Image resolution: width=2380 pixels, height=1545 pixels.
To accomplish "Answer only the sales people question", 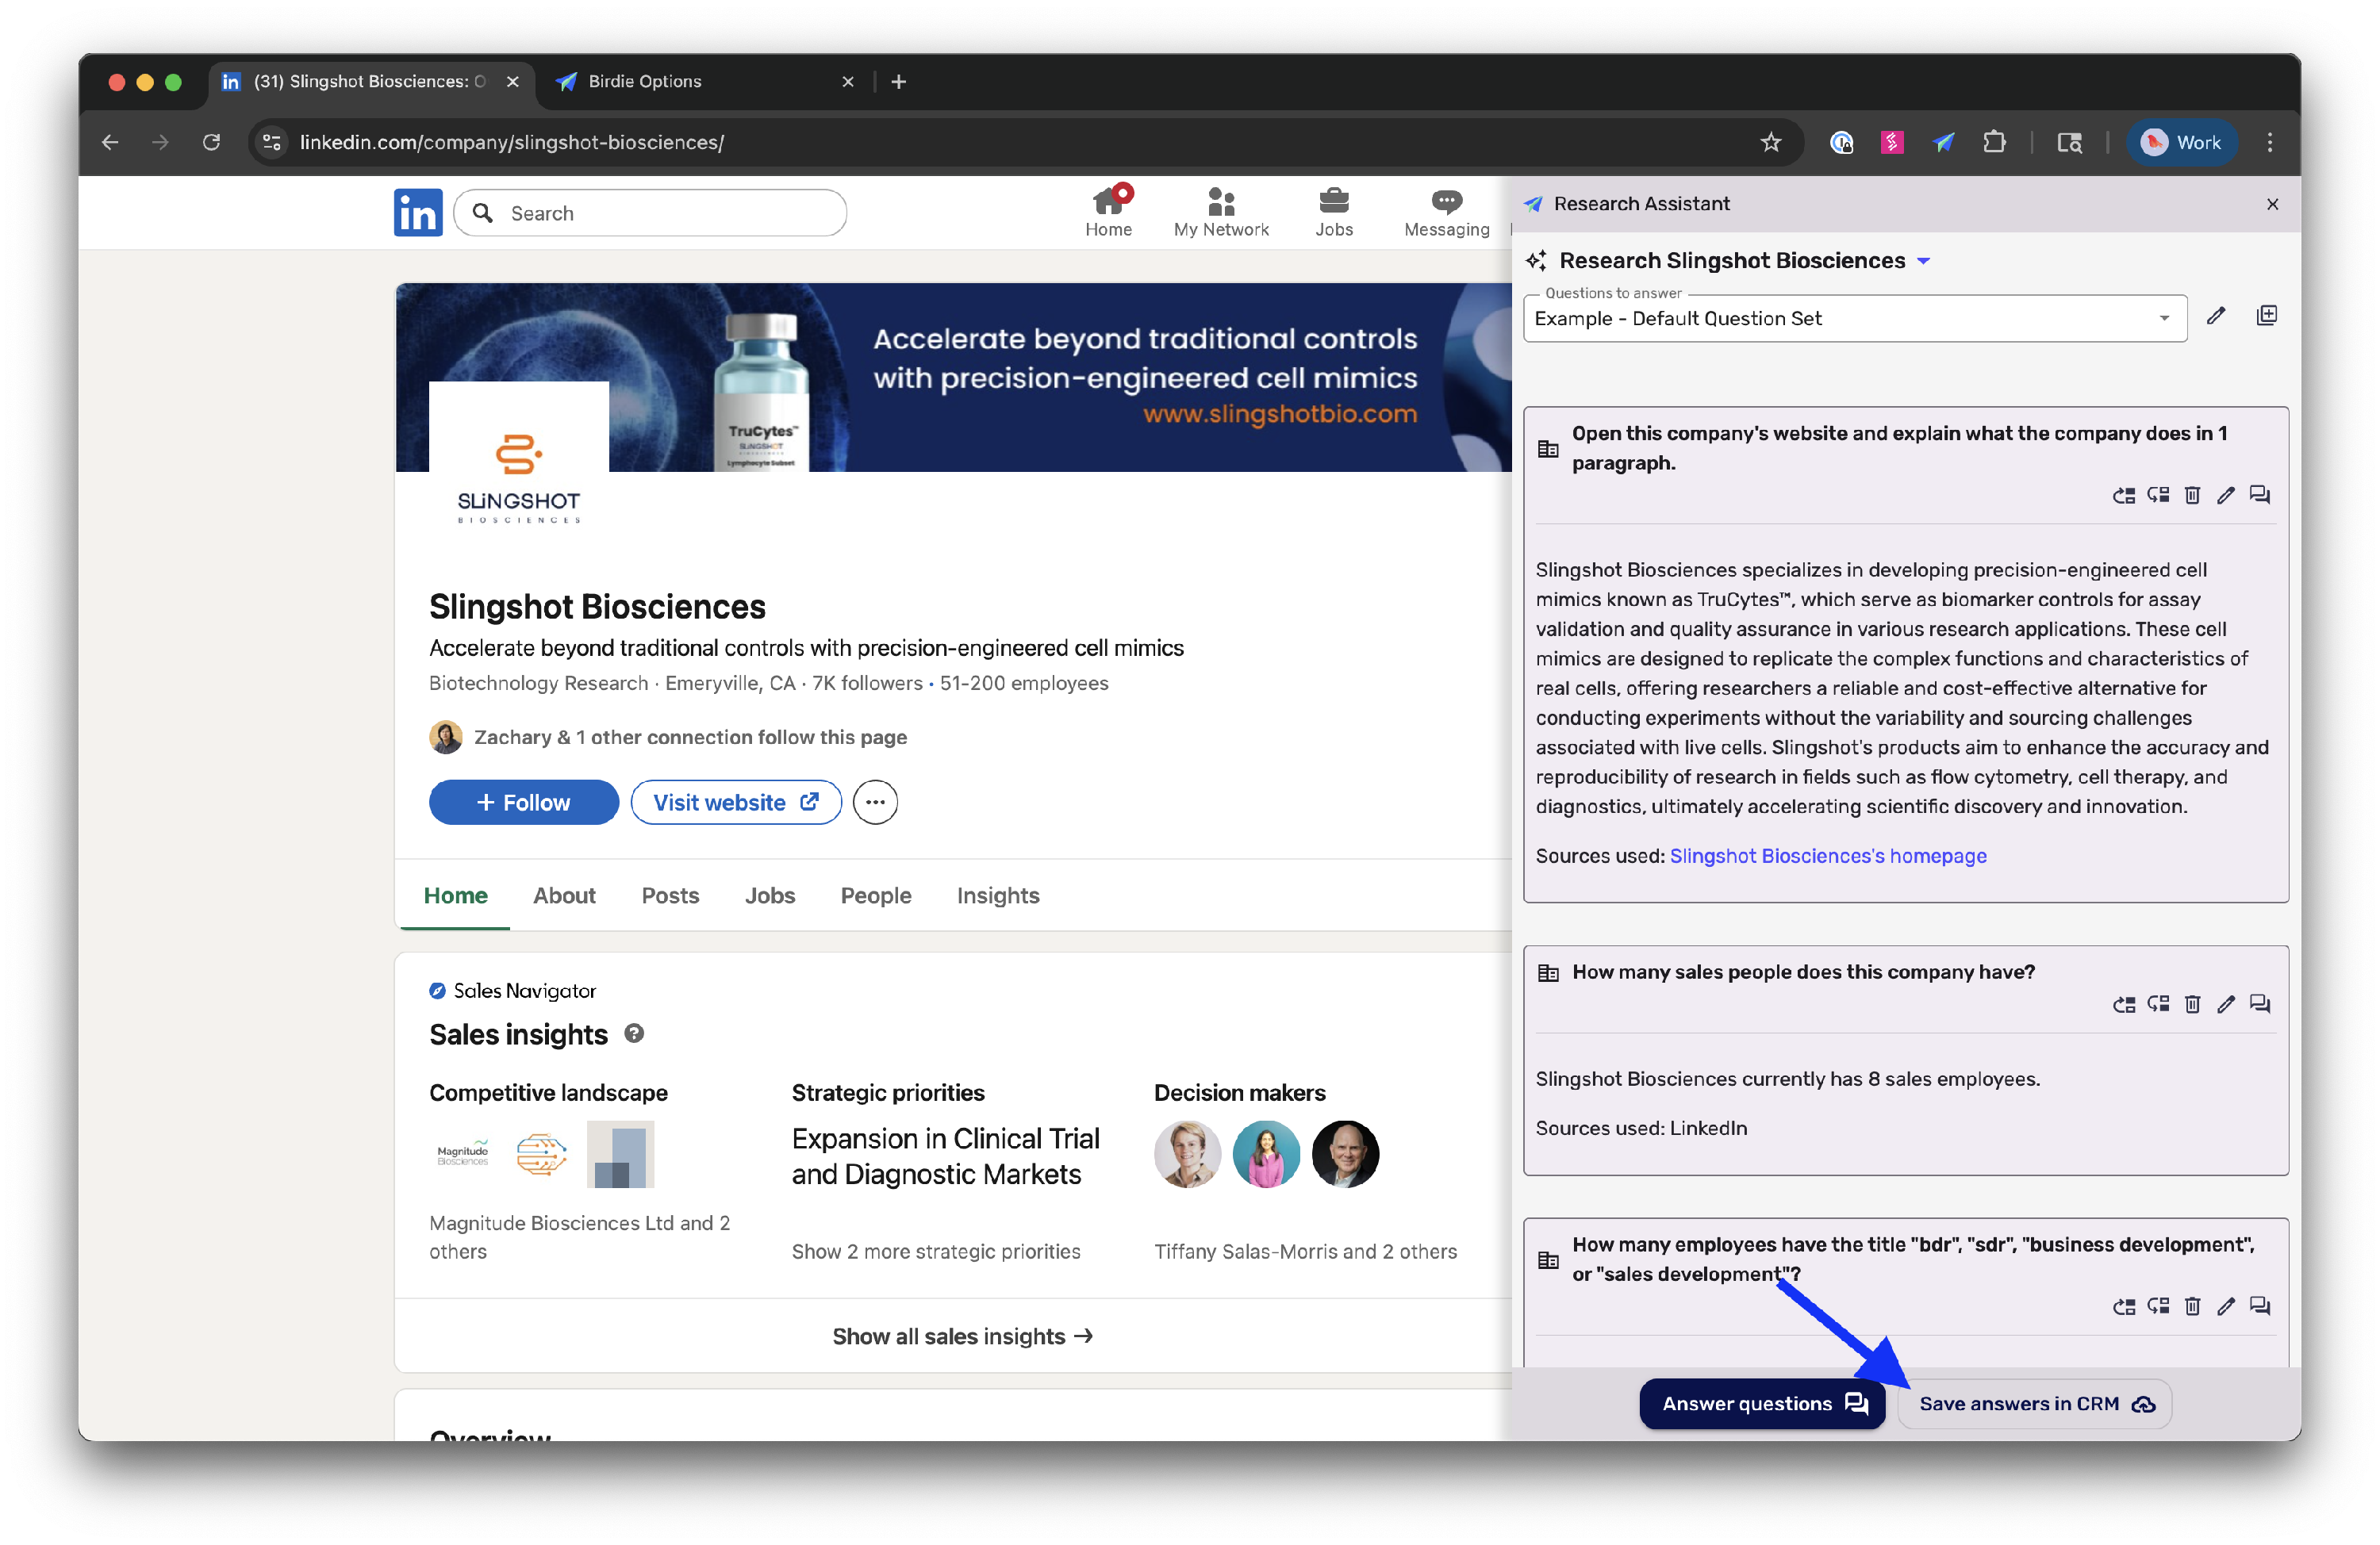I will pyautogui.click(x=2259, y=1005).
